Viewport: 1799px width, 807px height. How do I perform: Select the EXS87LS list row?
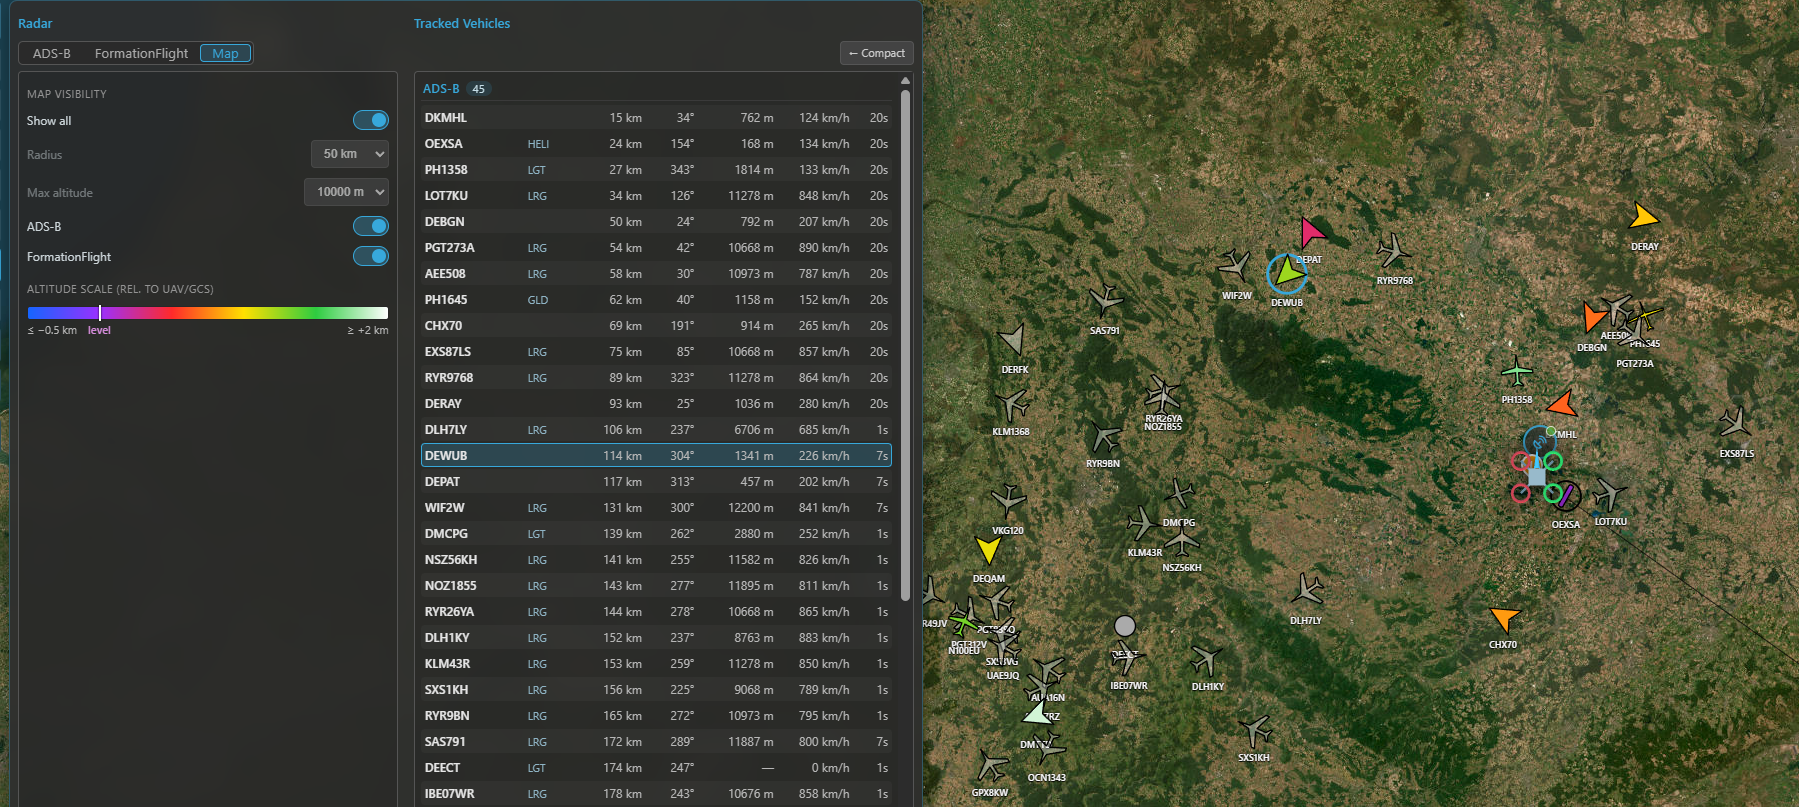point(656,352)
